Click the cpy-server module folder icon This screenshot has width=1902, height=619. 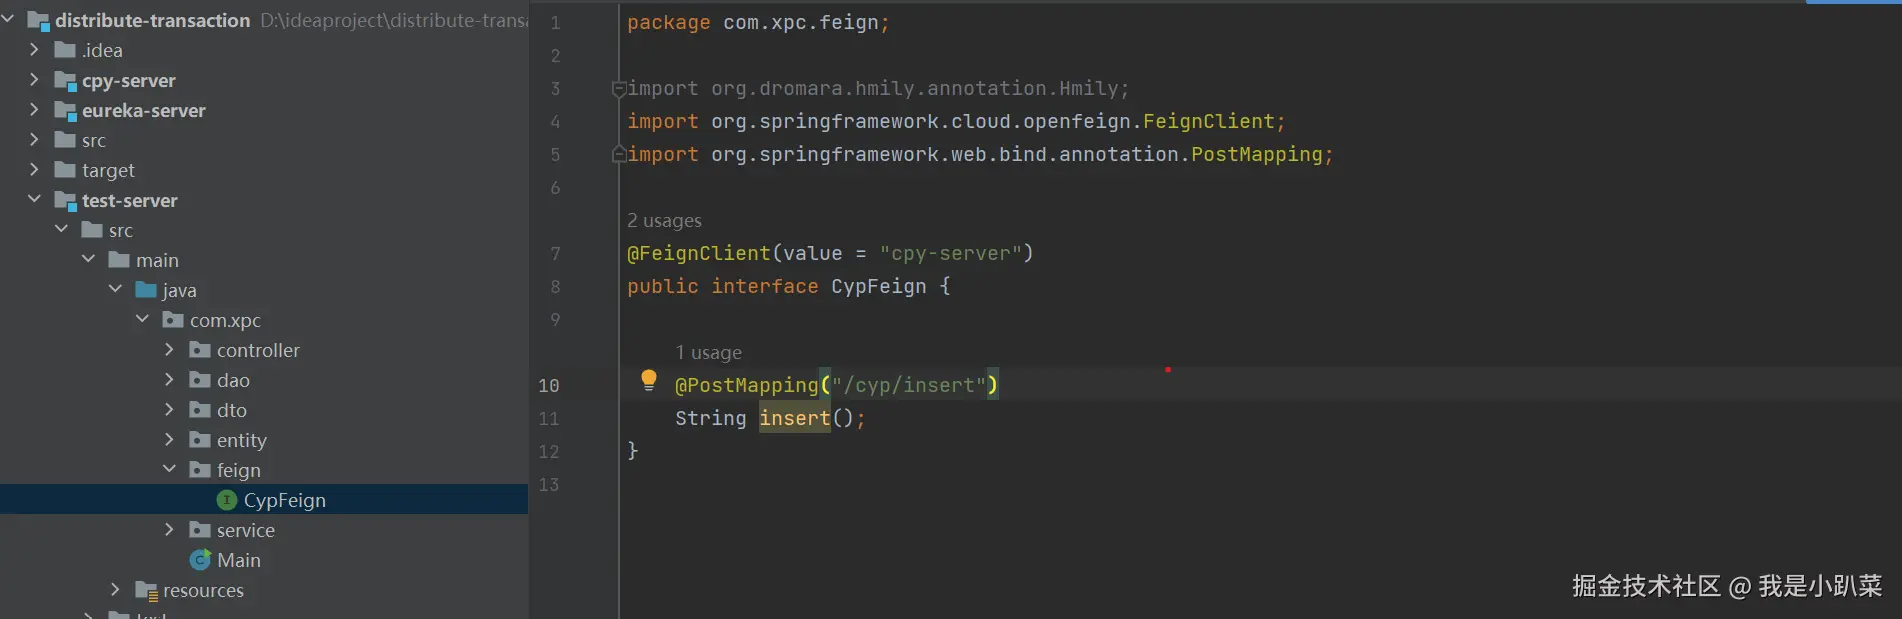tap(66, 81)
